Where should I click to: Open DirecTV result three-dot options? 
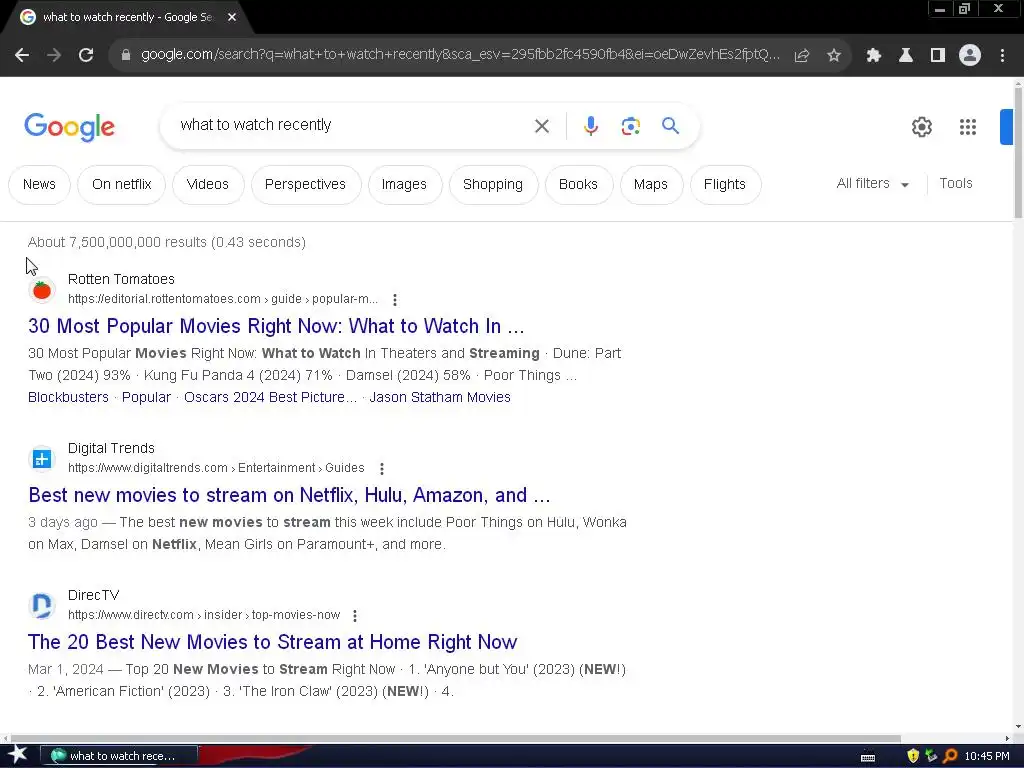tap(355, 615)
